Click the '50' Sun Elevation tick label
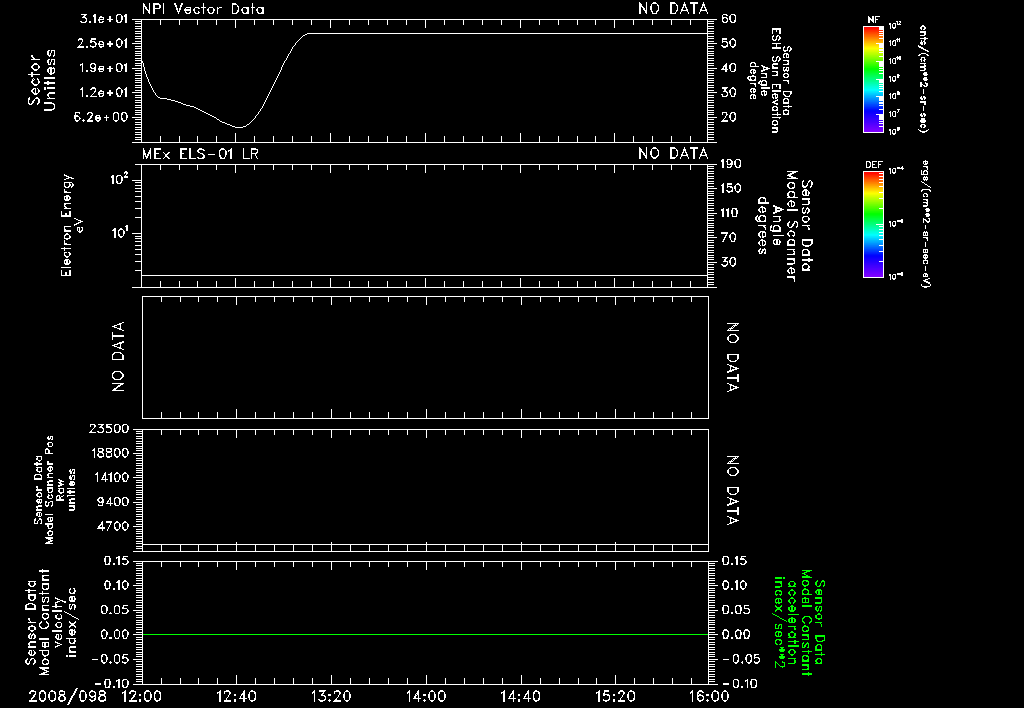Screen dimensions: 1024x708 click(x=729, y=43)
